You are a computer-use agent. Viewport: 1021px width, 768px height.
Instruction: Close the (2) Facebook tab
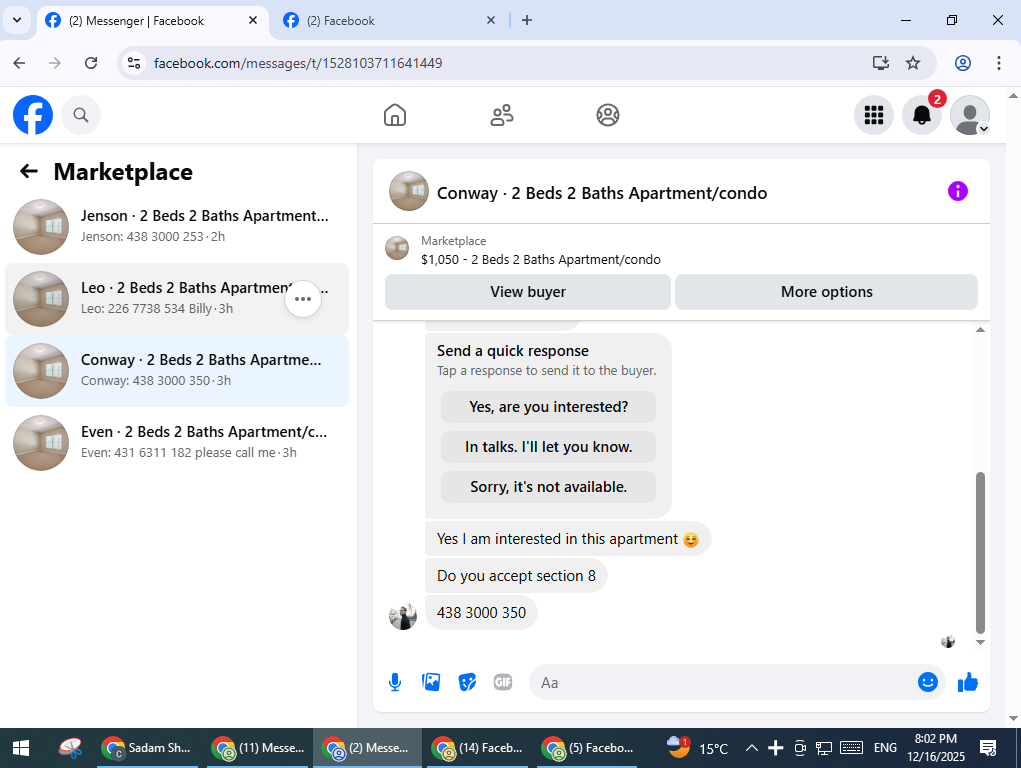[x=491, y=21]
